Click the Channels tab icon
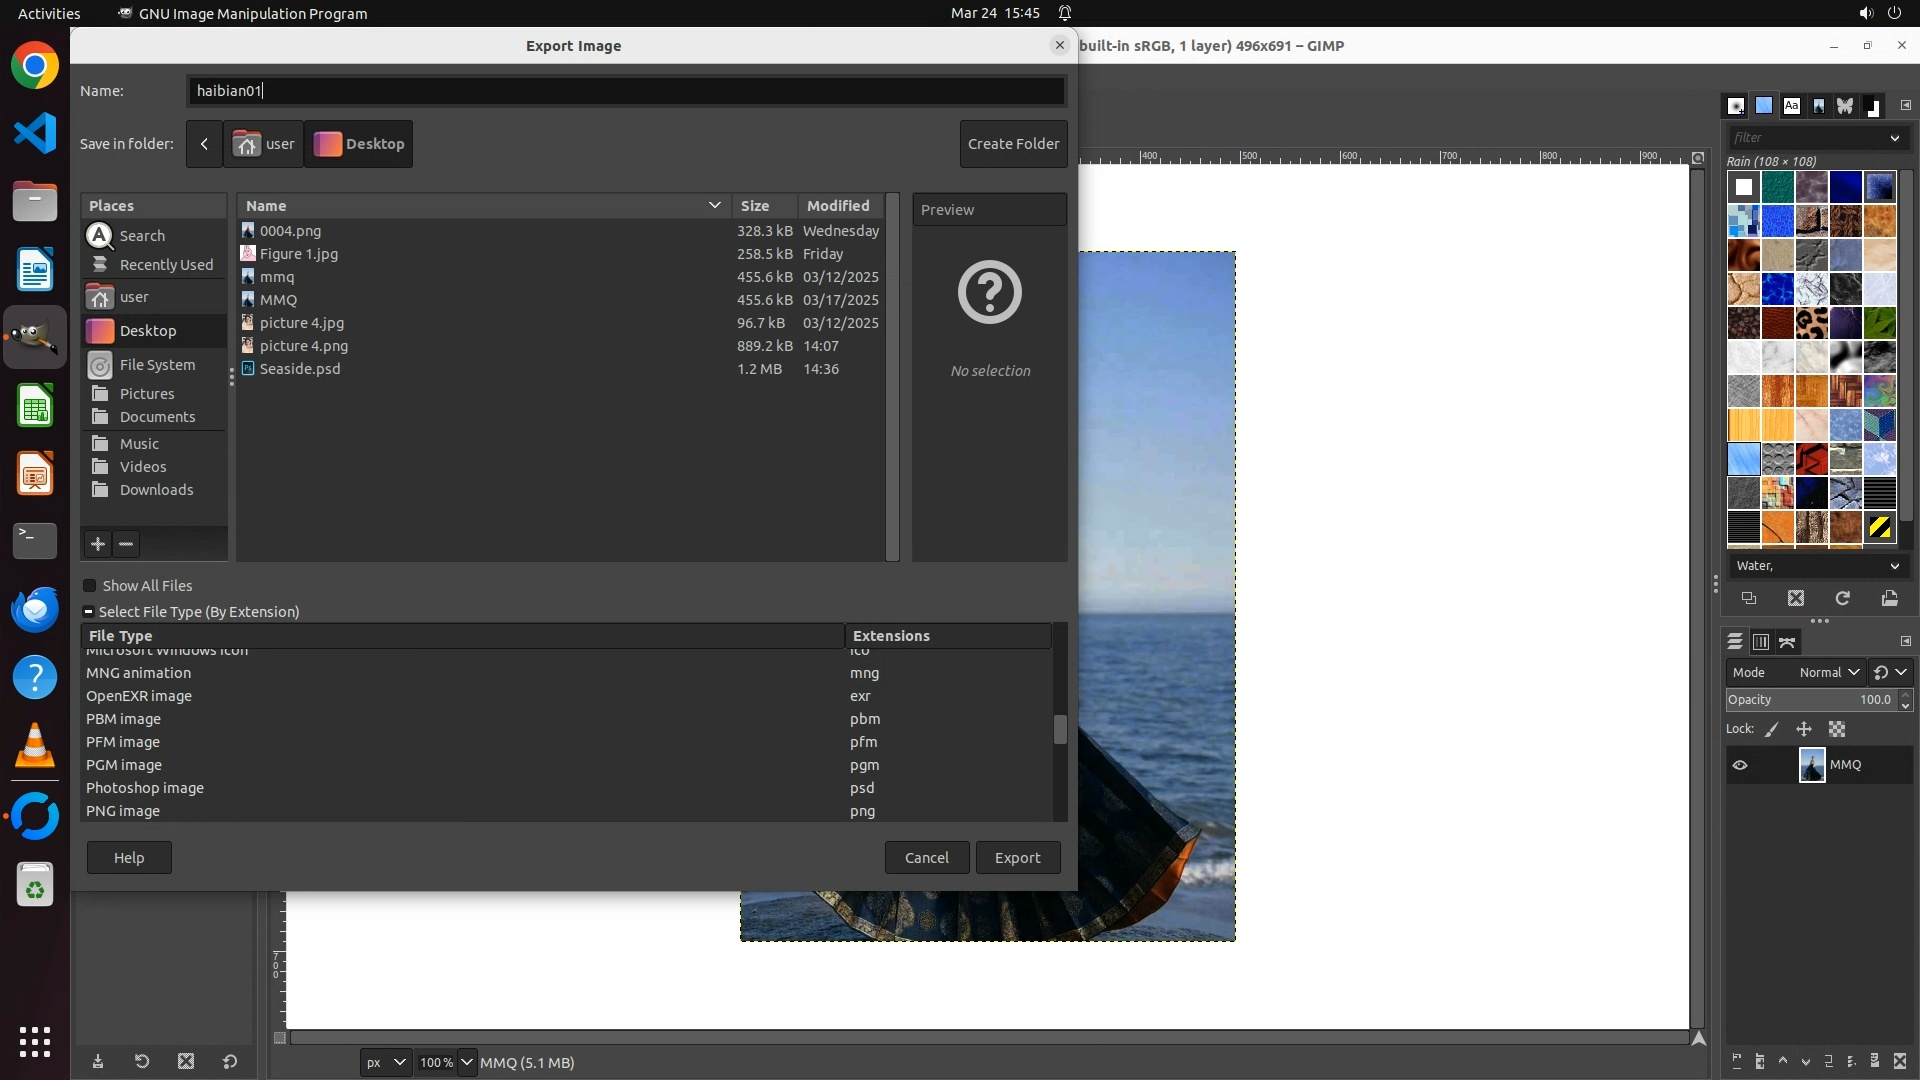 [x=1761, y=642]
